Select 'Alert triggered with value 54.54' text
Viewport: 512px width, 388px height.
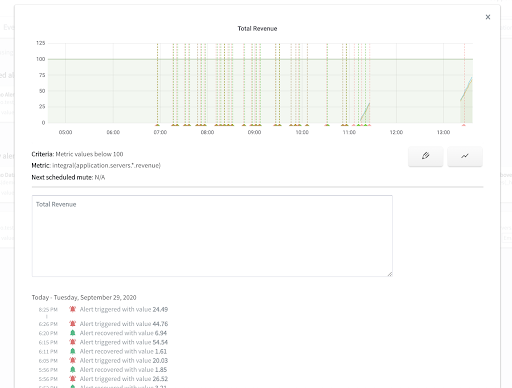click(124, 342)
